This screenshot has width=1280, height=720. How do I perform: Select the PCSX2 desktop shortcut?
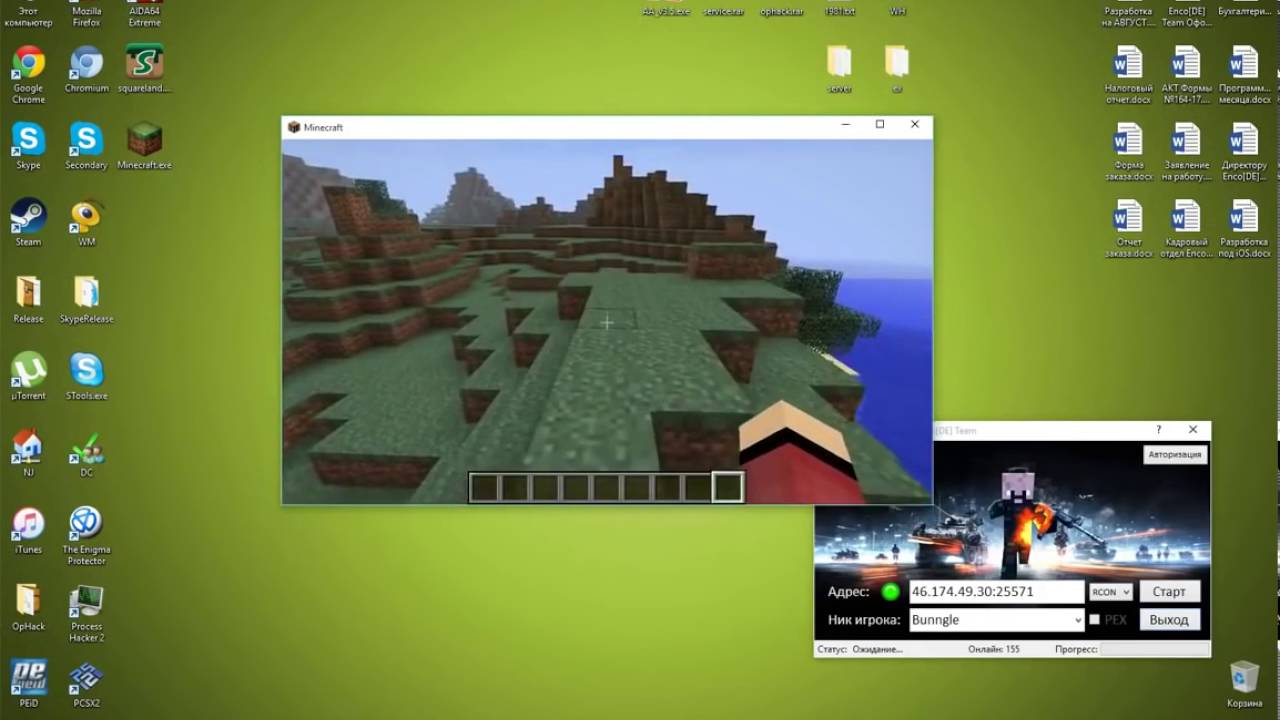[86, 685]
